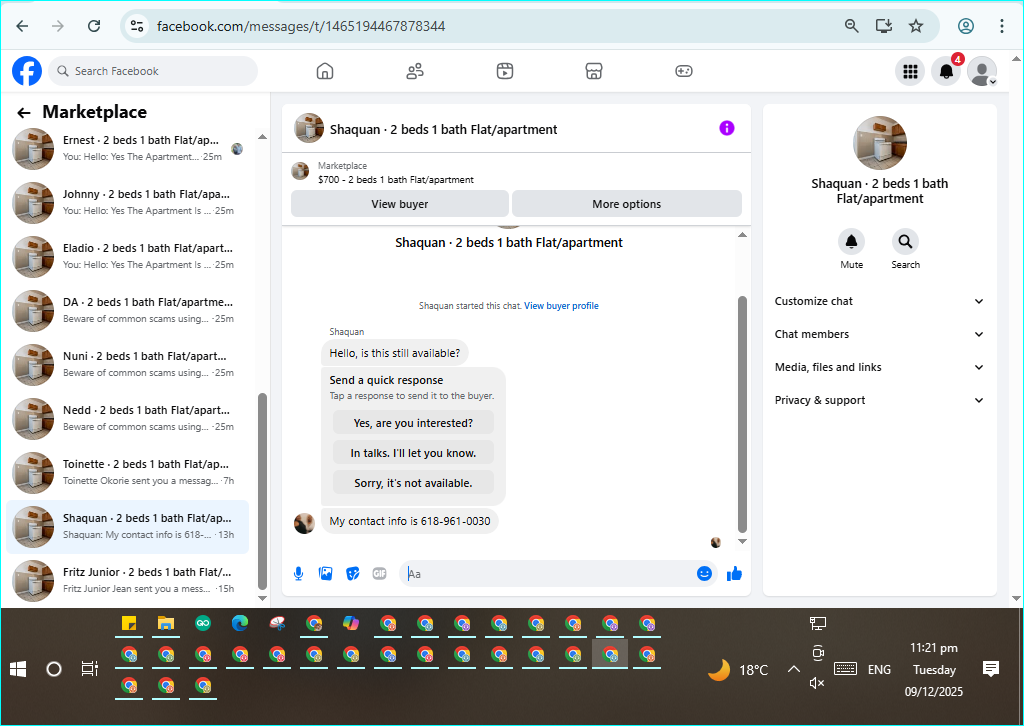Viewport: 1024px width, 726px height.
Task: Open File Explorer from the taskbar
Action: tap(166, 624)
